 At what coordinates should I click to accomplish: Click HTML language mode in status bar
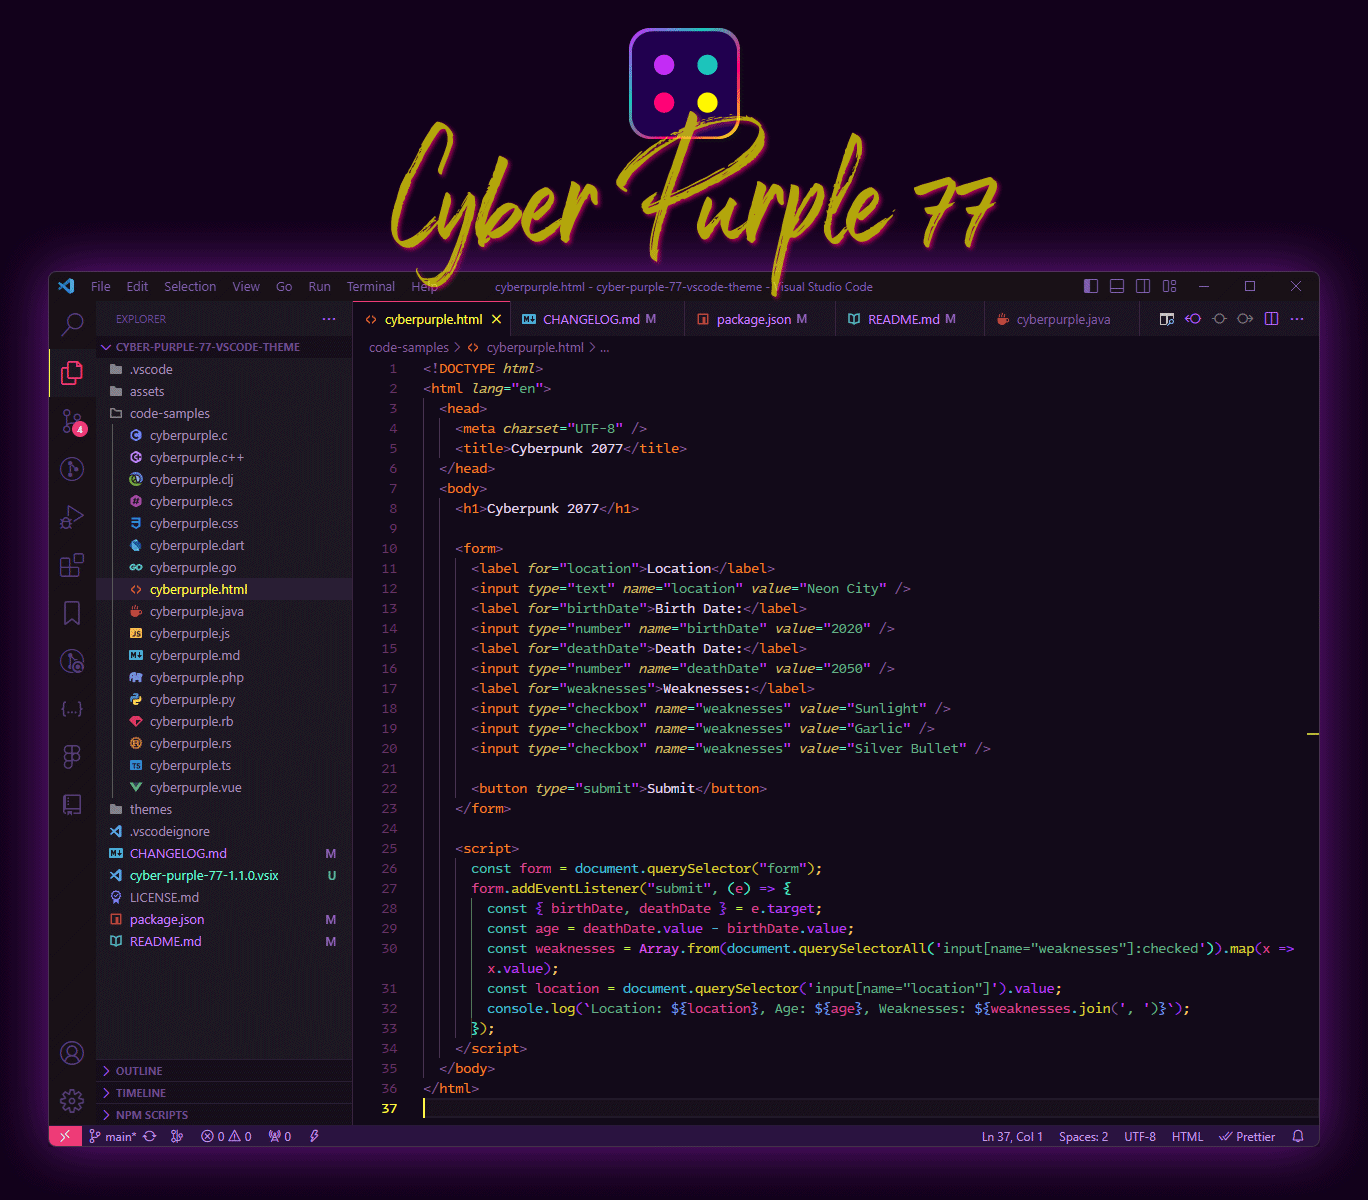(1187, 1136)
